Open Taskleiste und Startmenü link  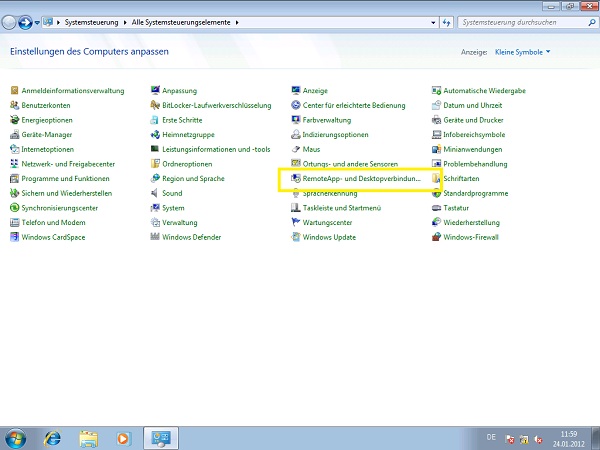tap(342, 208)
